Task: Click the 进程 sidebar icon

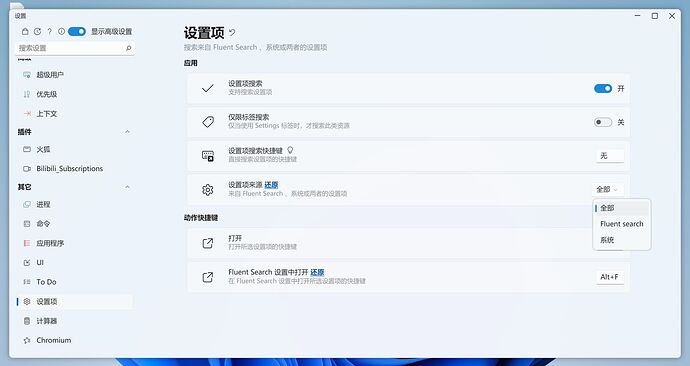Action: 27,205
